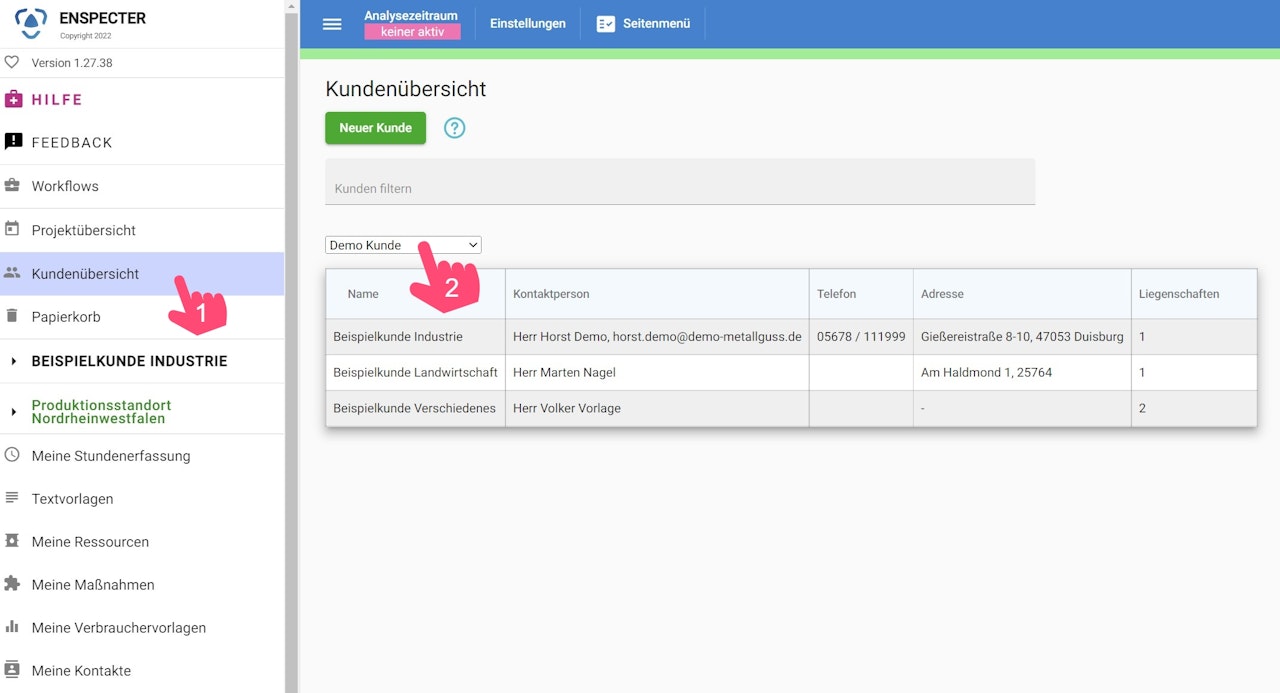The height and width of the screenshot is (693, 1280).
Task: Click the Neuer Kunde button
Action: tap(375, 128)
